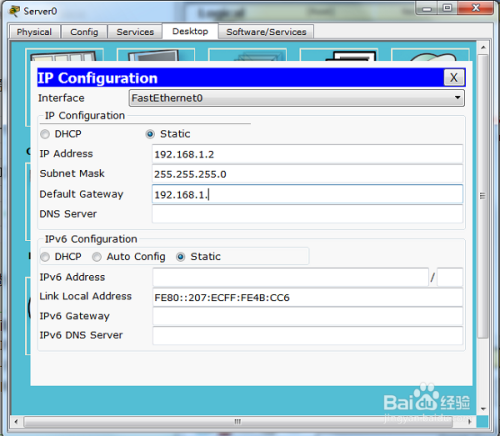Click the vertical scrollbar down arrow
The width and height of the screenshot is (500, 436).
(x=483, y=409)
